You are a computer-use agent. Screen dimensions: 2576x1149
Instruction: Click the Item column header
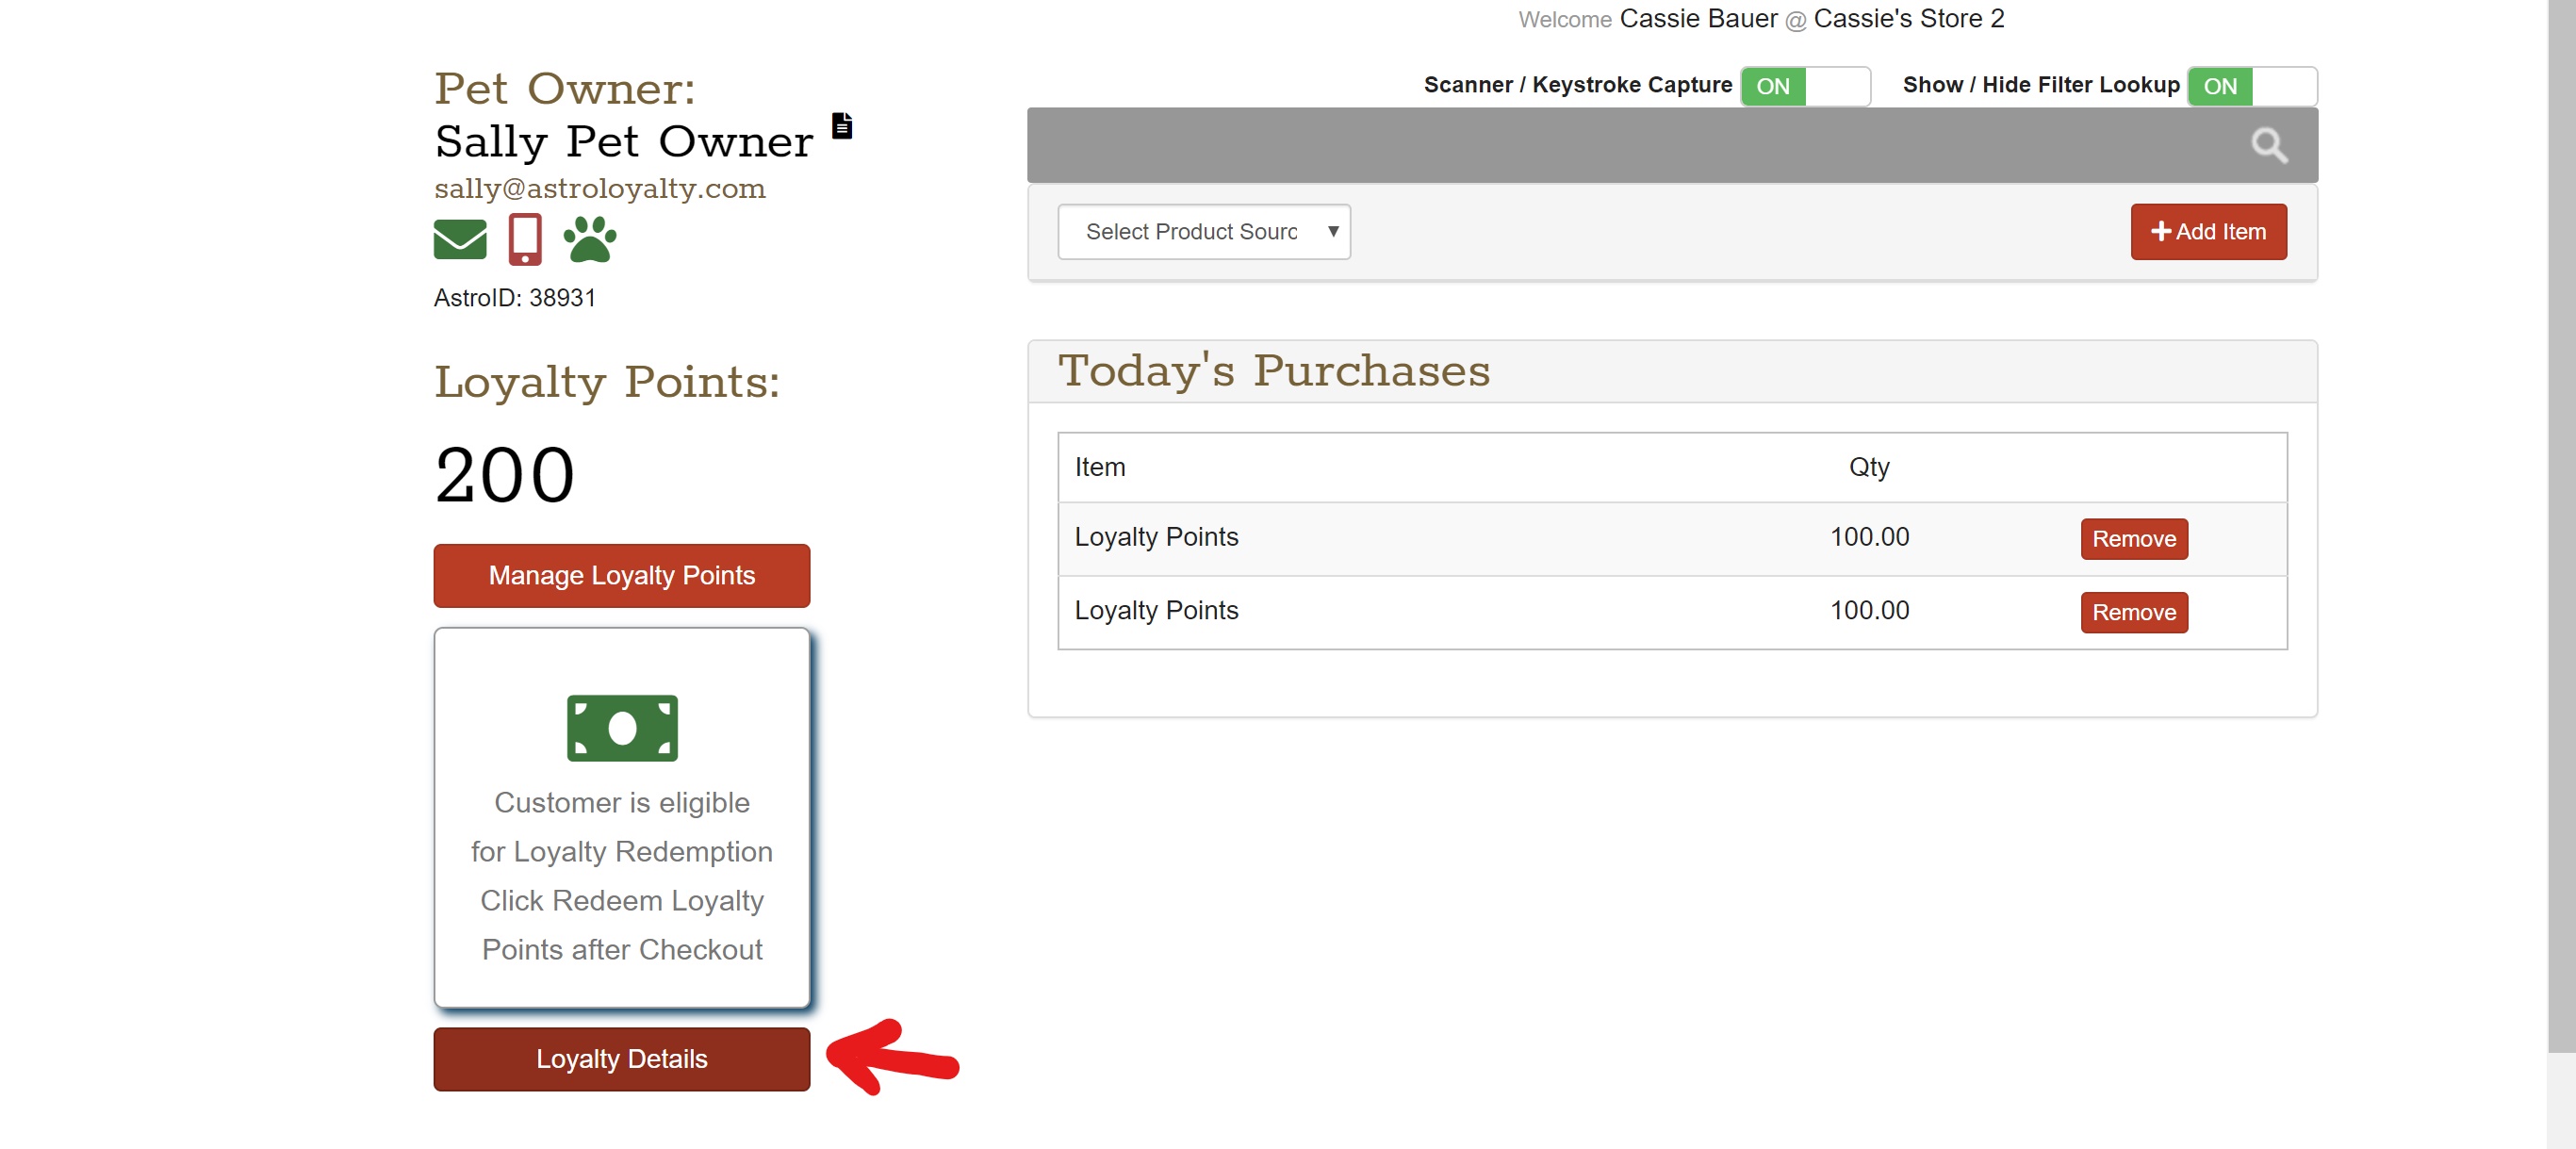click(x=1100, y=467)
